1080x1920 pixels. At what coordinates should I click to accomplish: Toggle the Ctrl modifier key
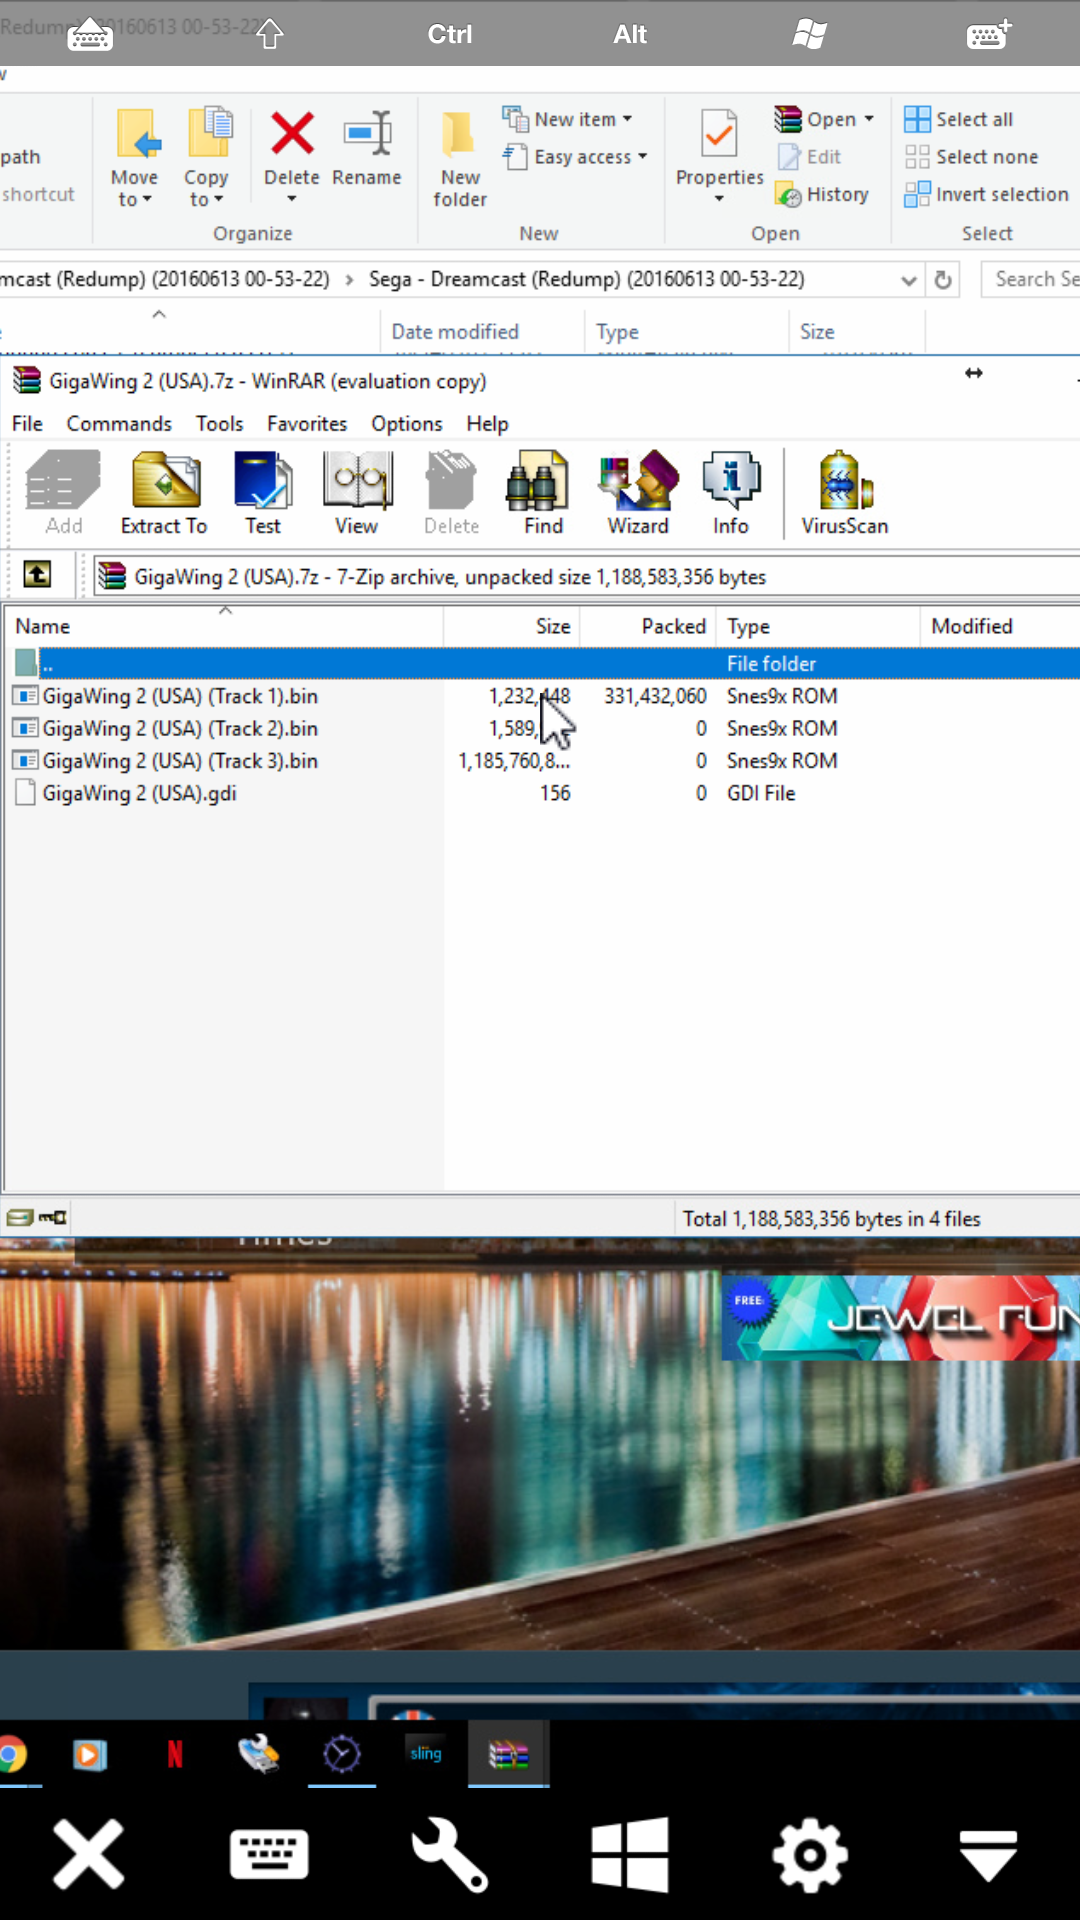(450, 34)
